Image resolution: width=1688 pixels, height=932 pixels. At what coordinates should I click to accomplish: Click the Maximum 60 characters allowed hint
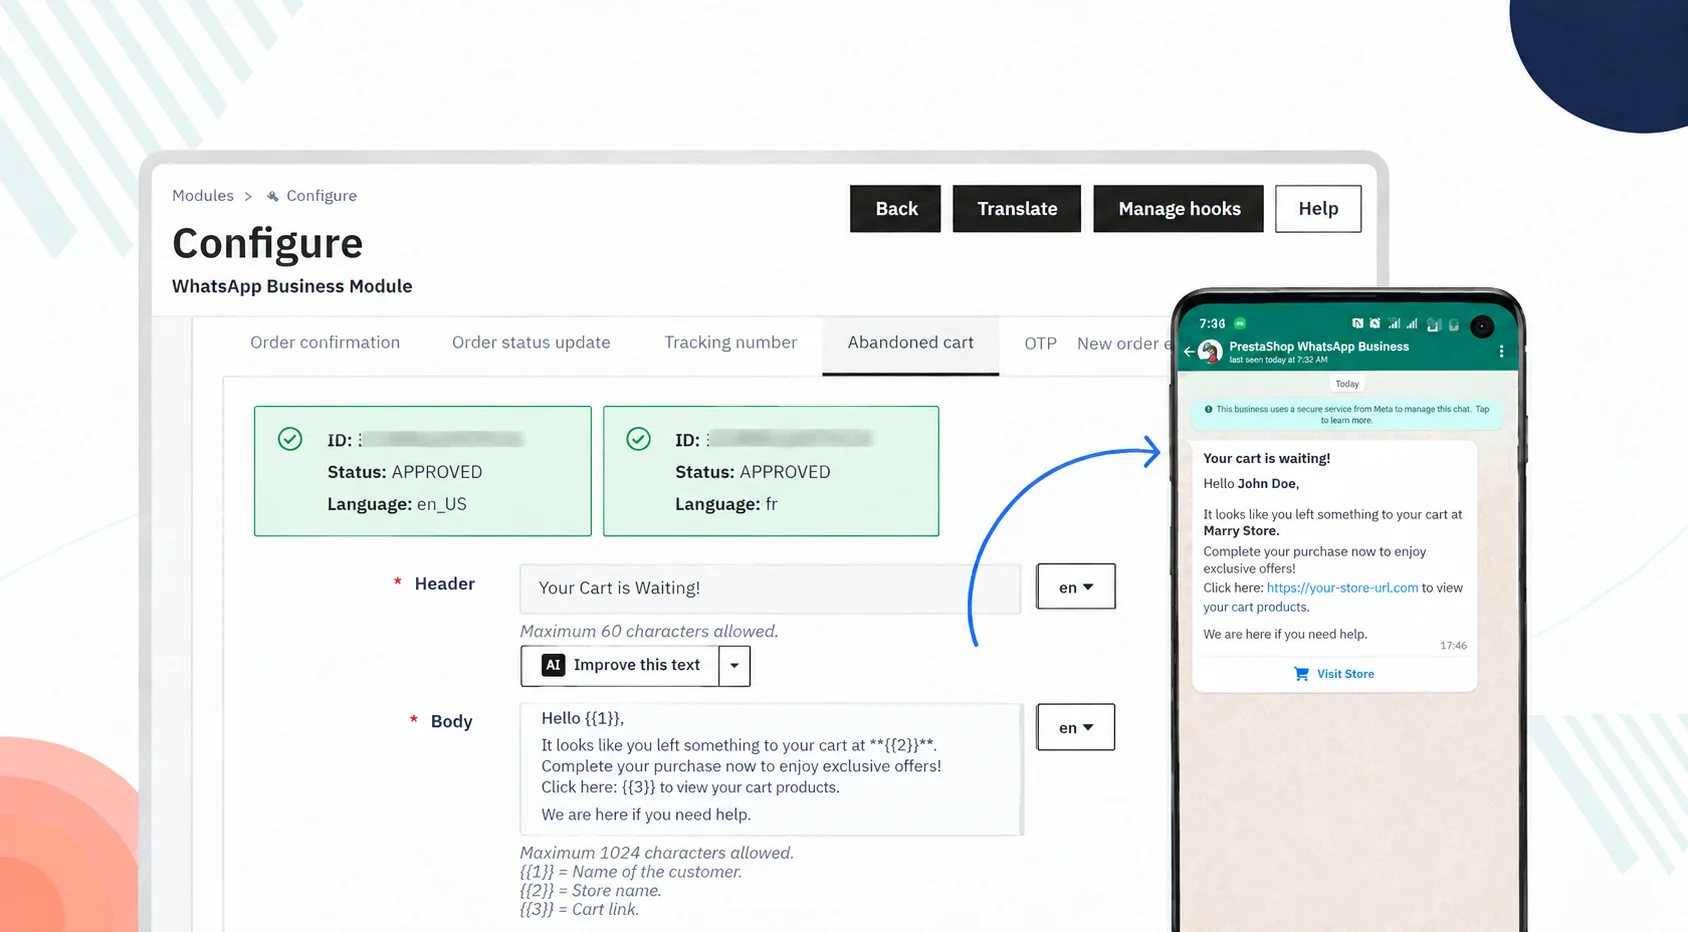649,631
